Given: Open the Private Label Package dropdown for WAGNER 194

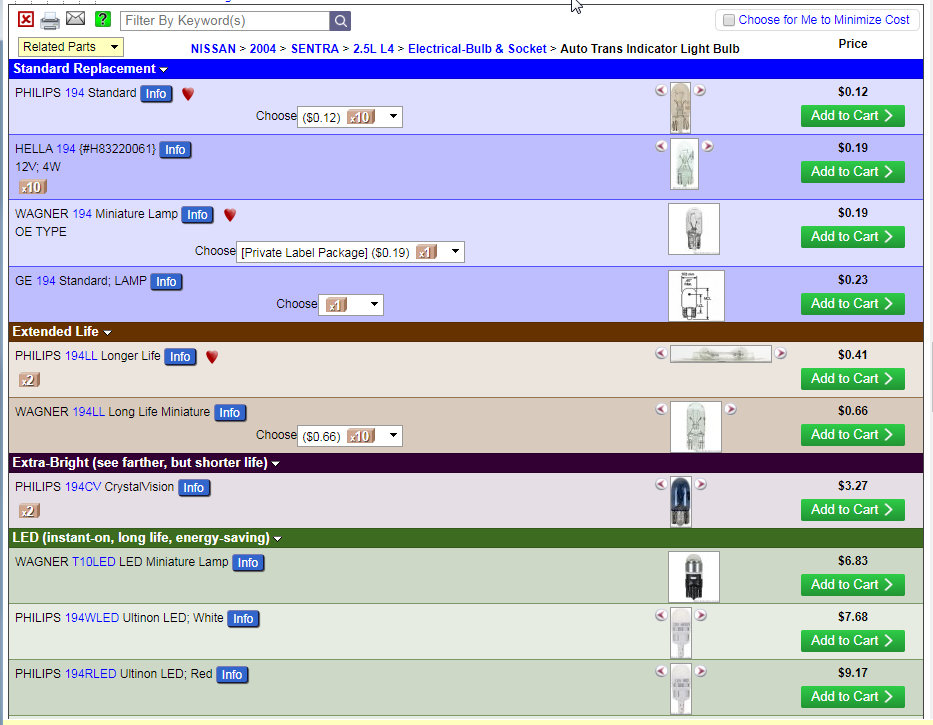Looking at the screenshot, I should [350, 252].
